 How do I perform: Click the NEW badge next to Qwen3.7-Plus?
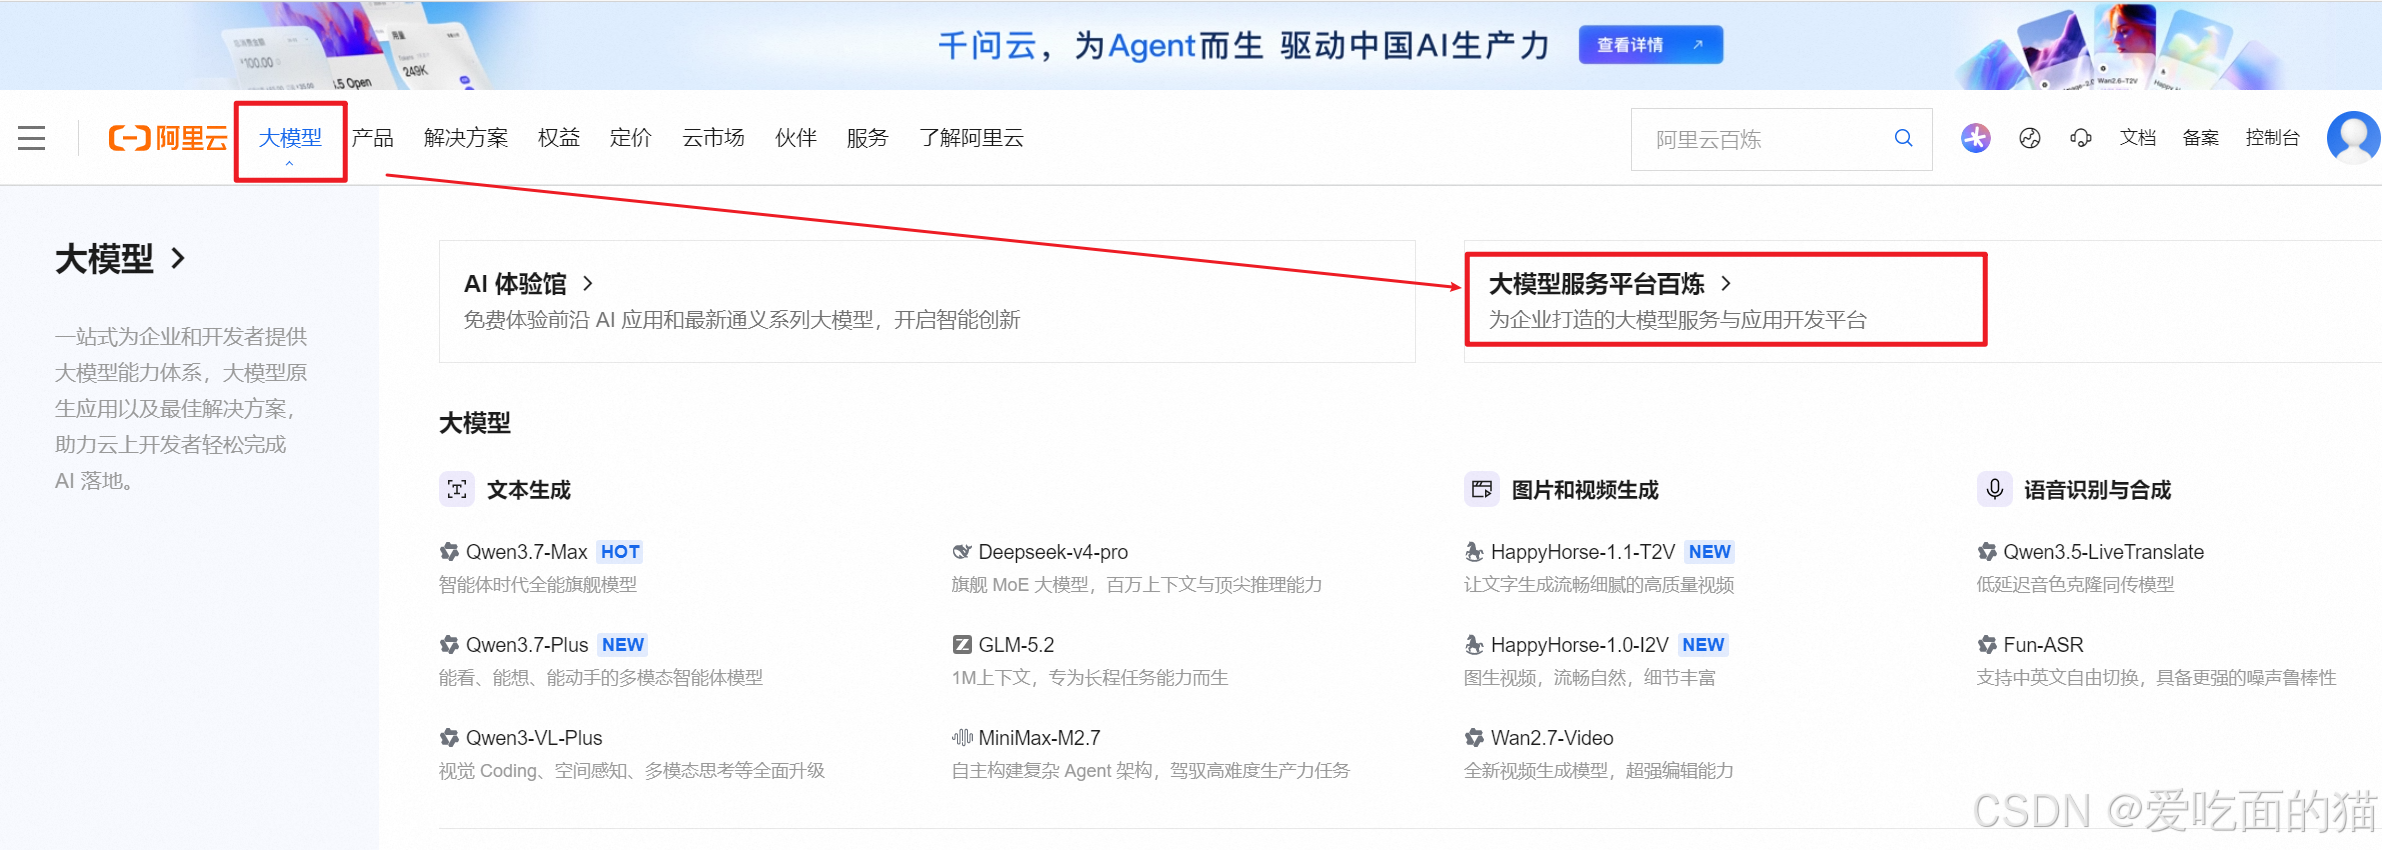coord(623,644)
